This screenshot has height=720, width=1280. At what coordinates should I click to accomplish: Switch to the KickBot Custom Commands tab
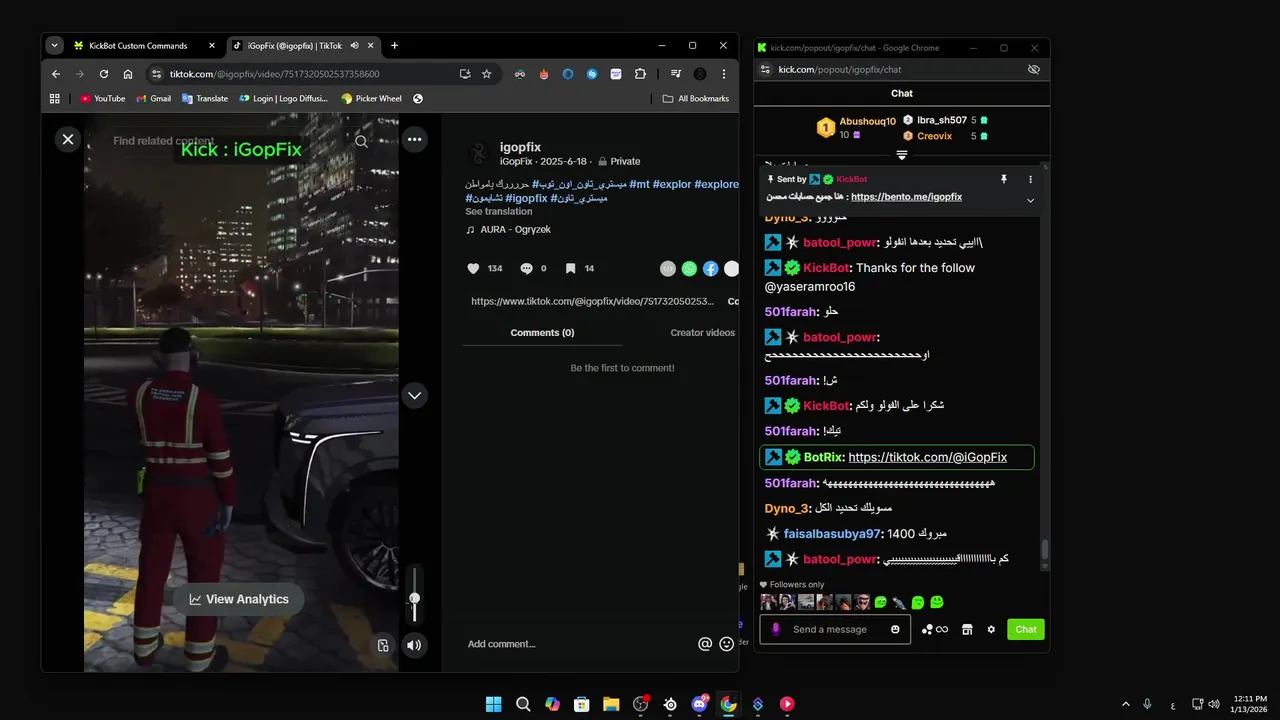pos(138,46)
